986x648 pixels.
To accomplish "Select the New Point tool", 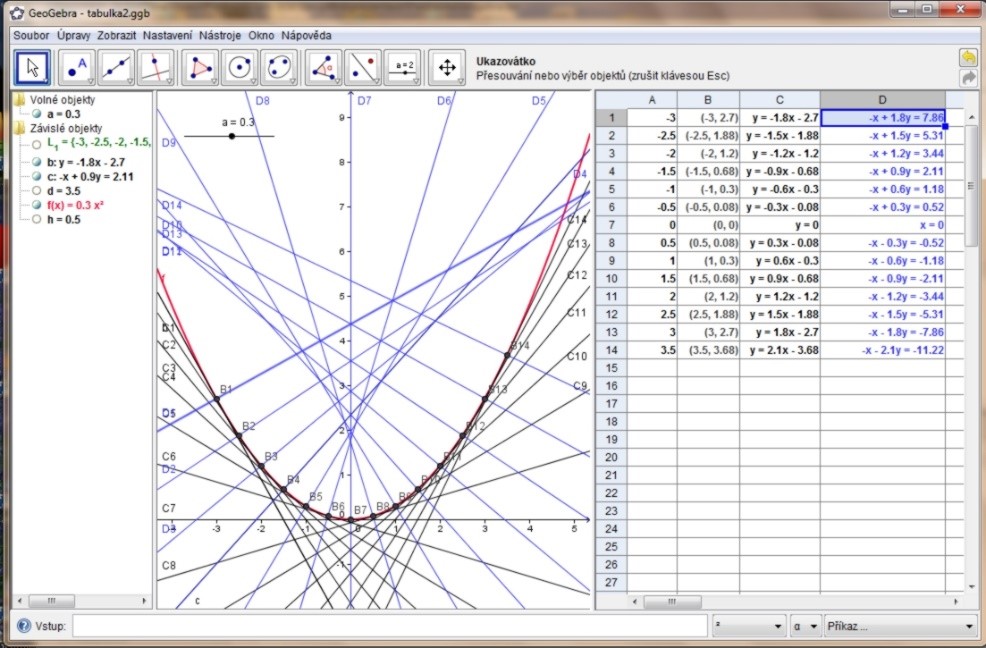I will point(77,67).
